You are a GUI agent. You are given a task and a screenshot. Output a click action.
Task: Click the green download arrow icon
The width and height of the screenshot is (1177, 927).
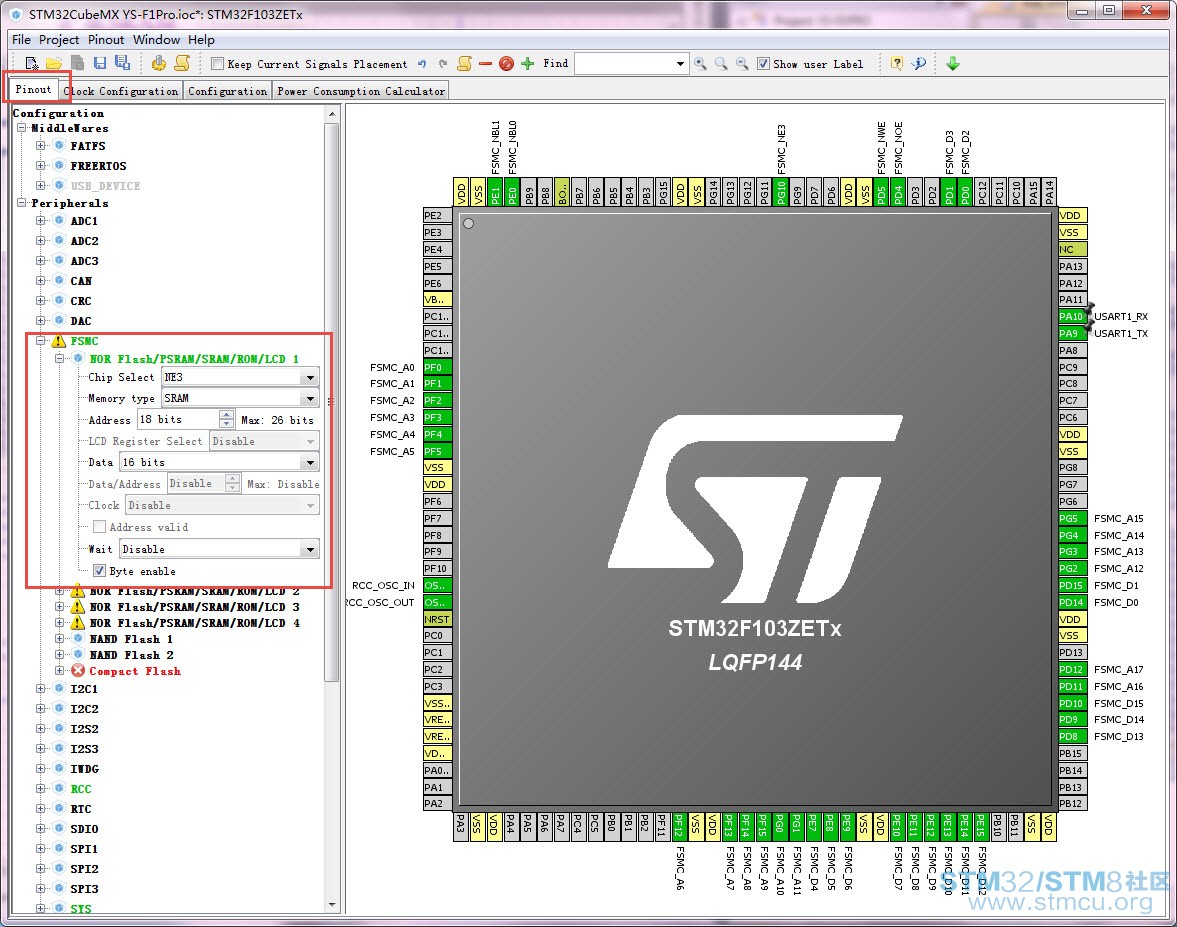[953, 64]
